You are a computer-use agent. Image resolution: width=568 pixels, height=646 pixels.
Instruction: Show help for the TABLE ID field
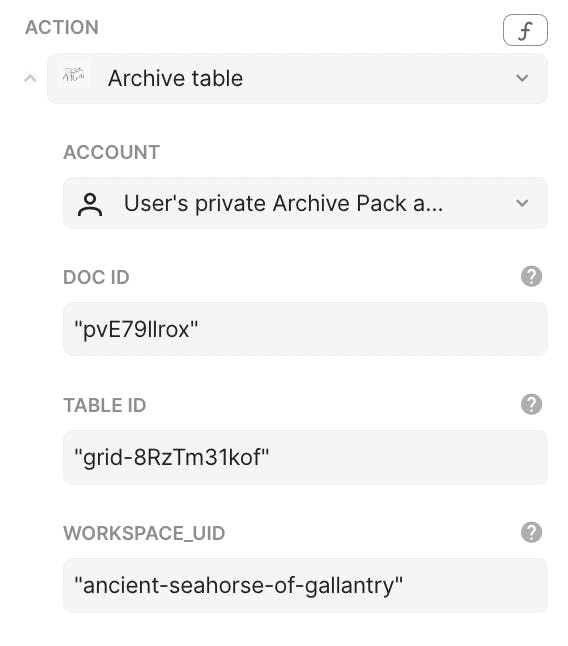coord(531,404)
